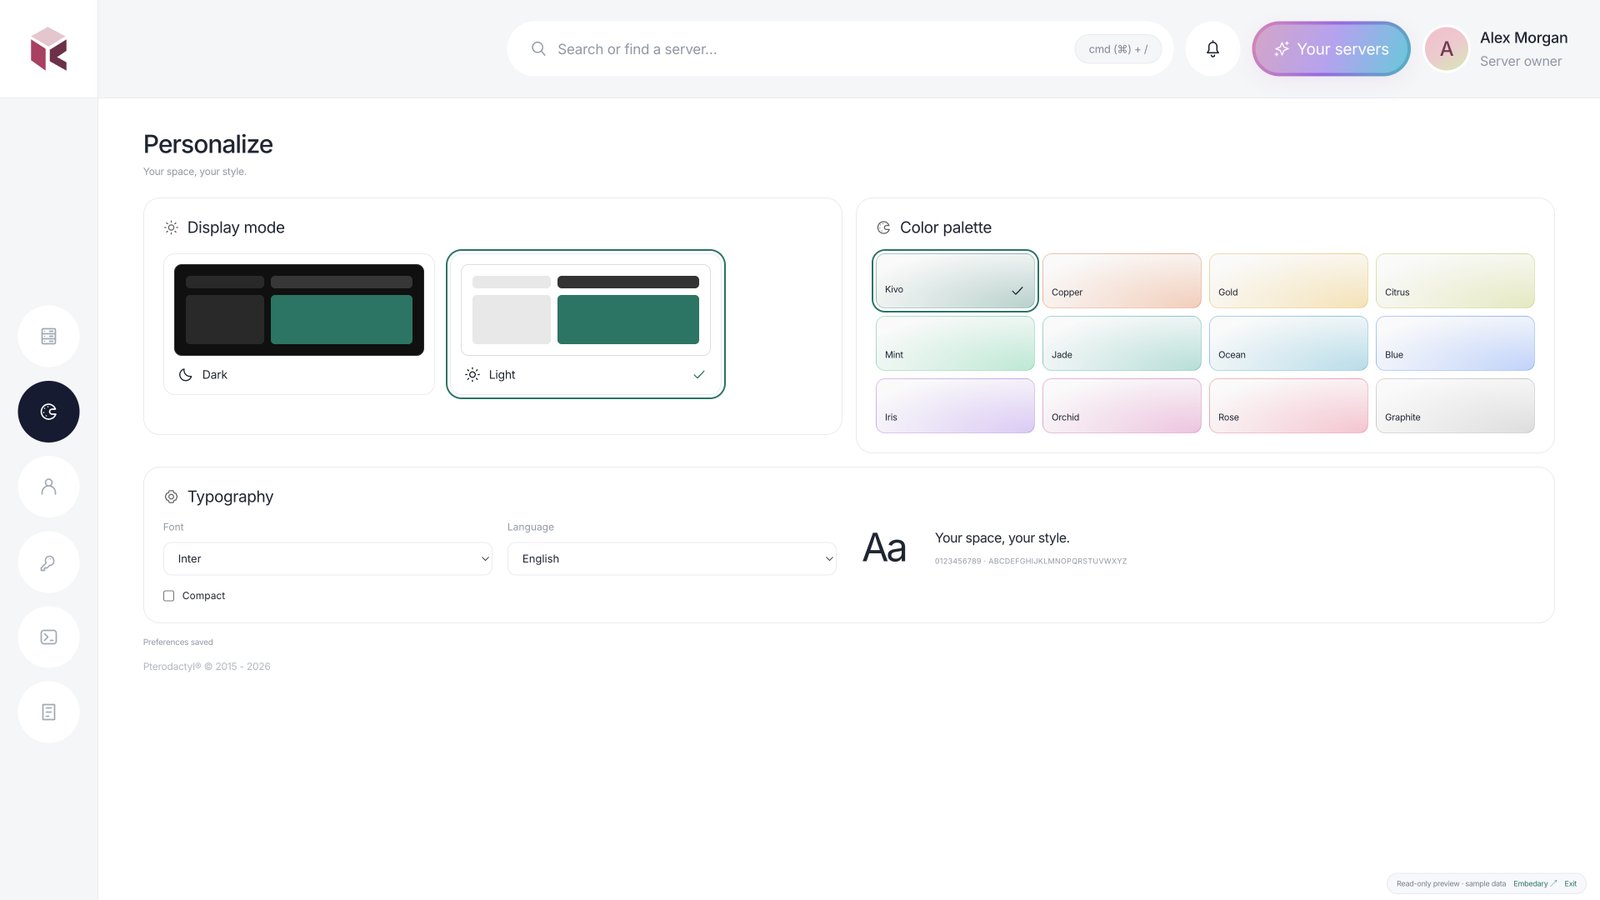The image size is (1600, 900).
Task: Click Exit in the preview bar
Action: 1570,884
